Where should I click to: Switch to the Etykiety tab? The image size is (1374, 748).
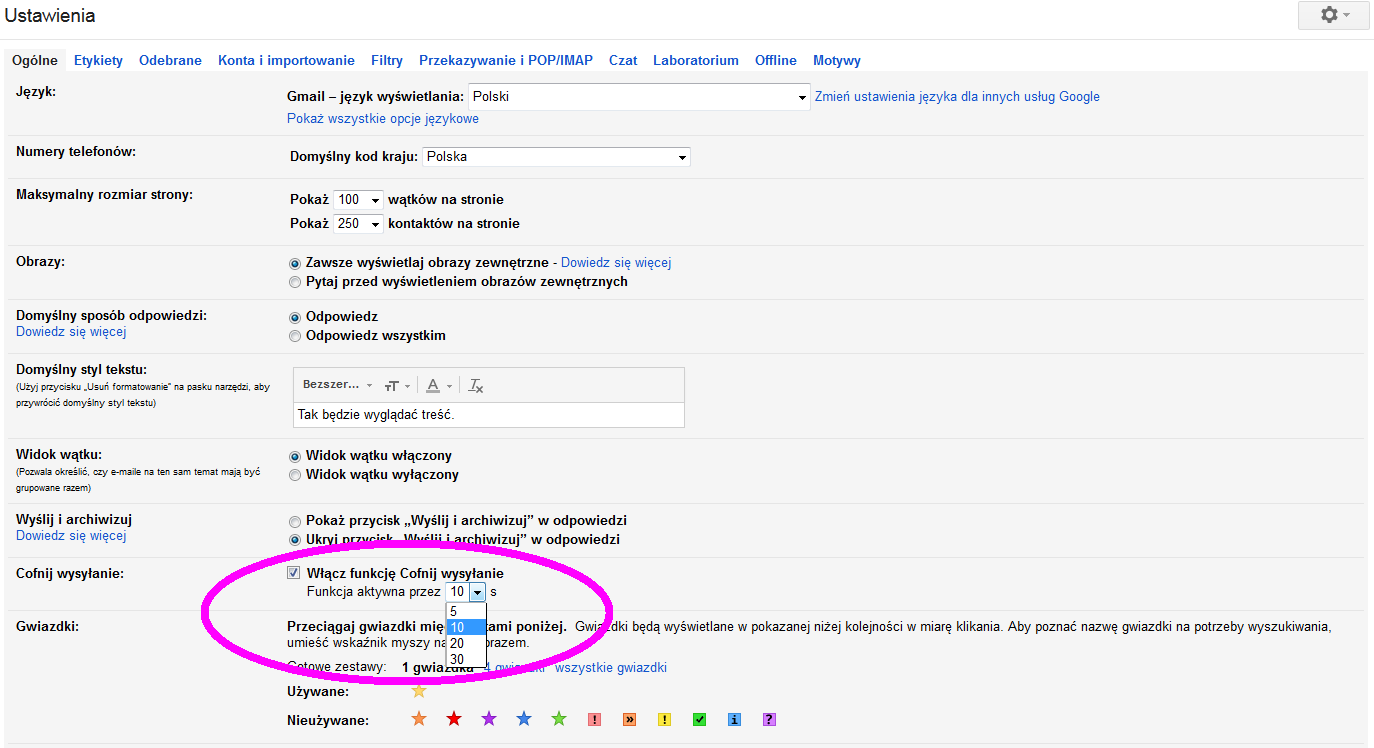[98, 60]
